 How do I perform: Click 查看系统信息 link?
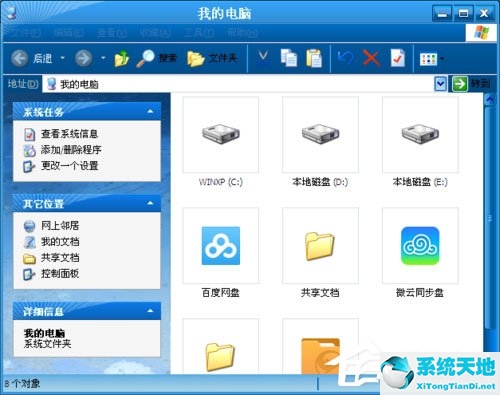pos(69,134)
